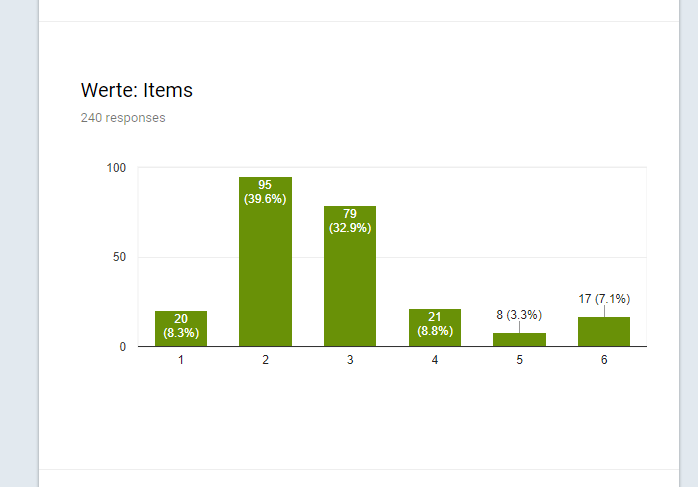Click the 240 responses text

click(x=123, y=118)
